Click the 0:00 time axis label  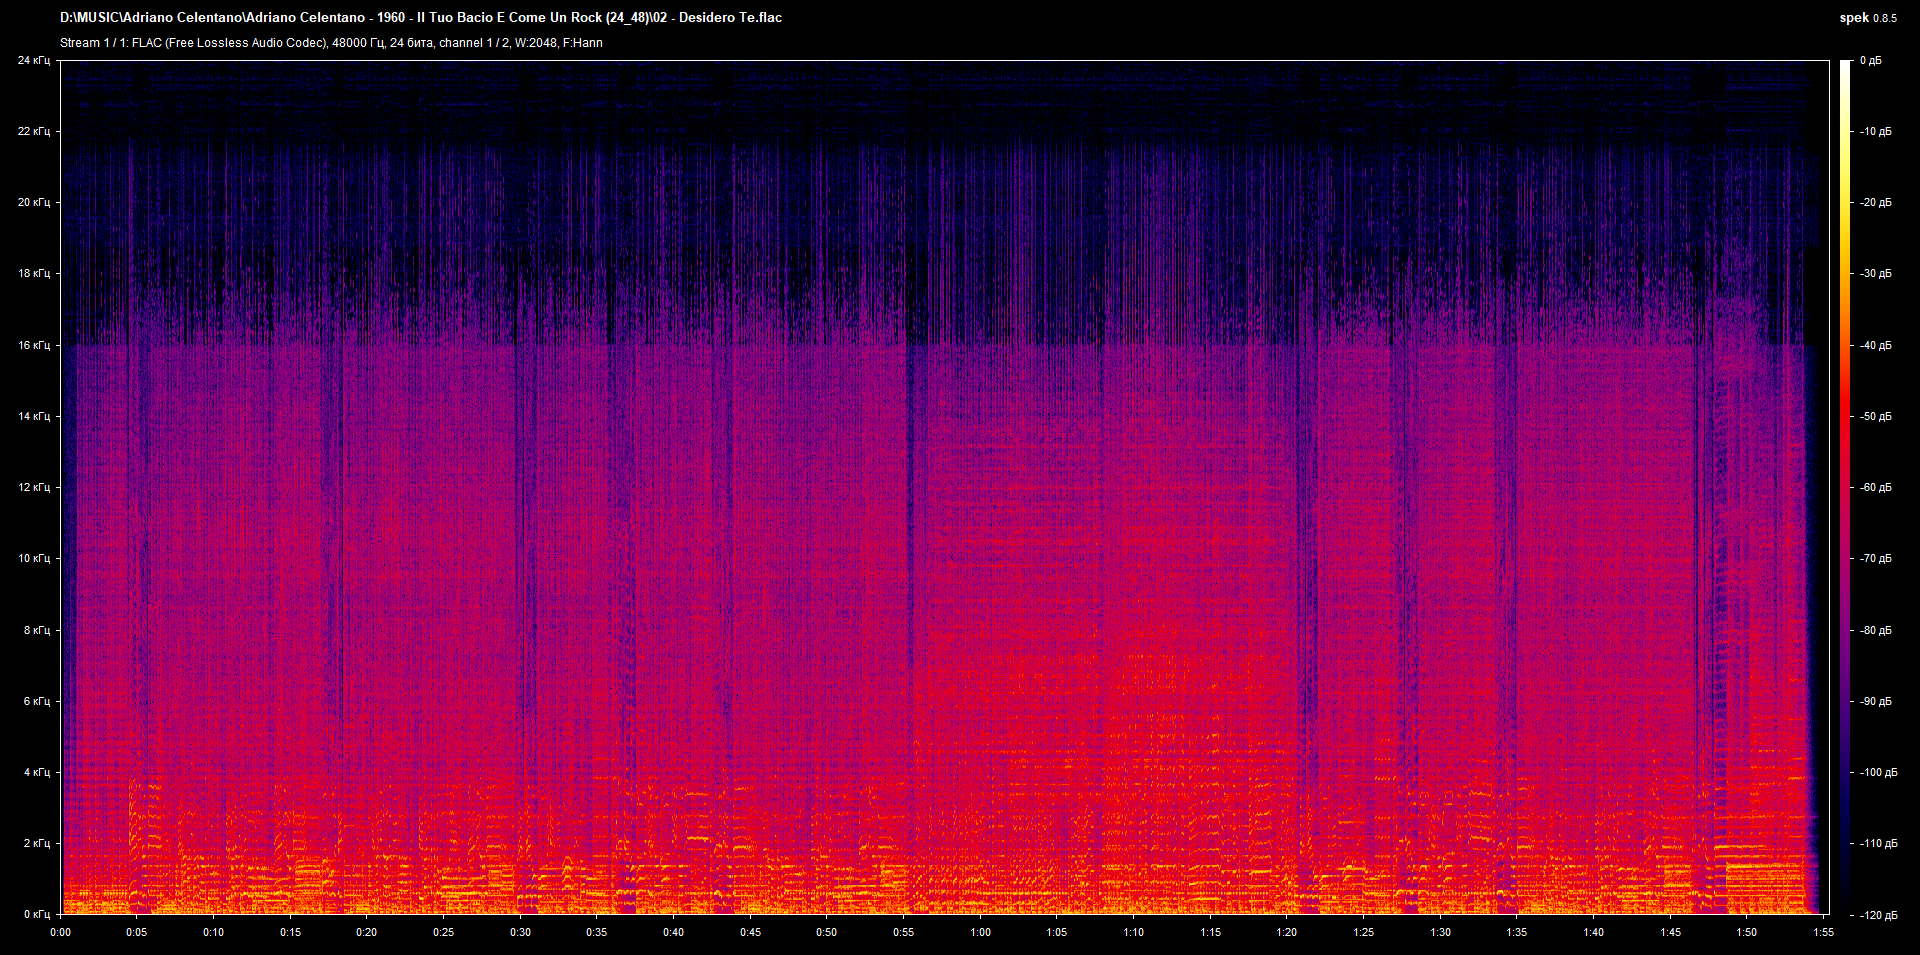61,932
